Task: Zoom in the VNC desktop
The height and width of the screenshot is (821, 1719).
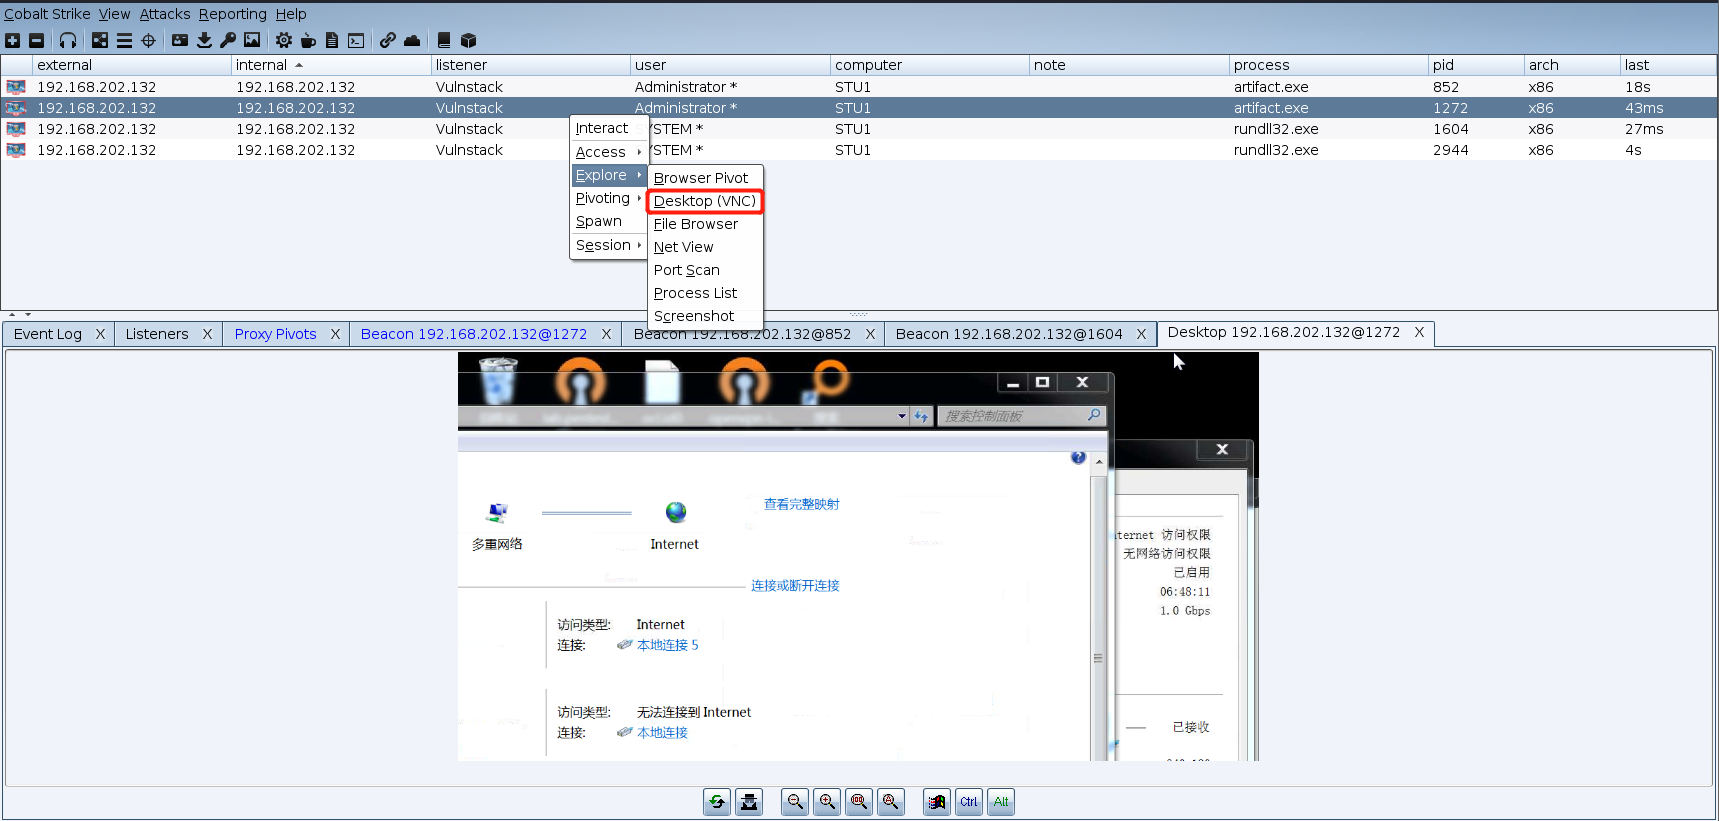Action: point(827,802)
